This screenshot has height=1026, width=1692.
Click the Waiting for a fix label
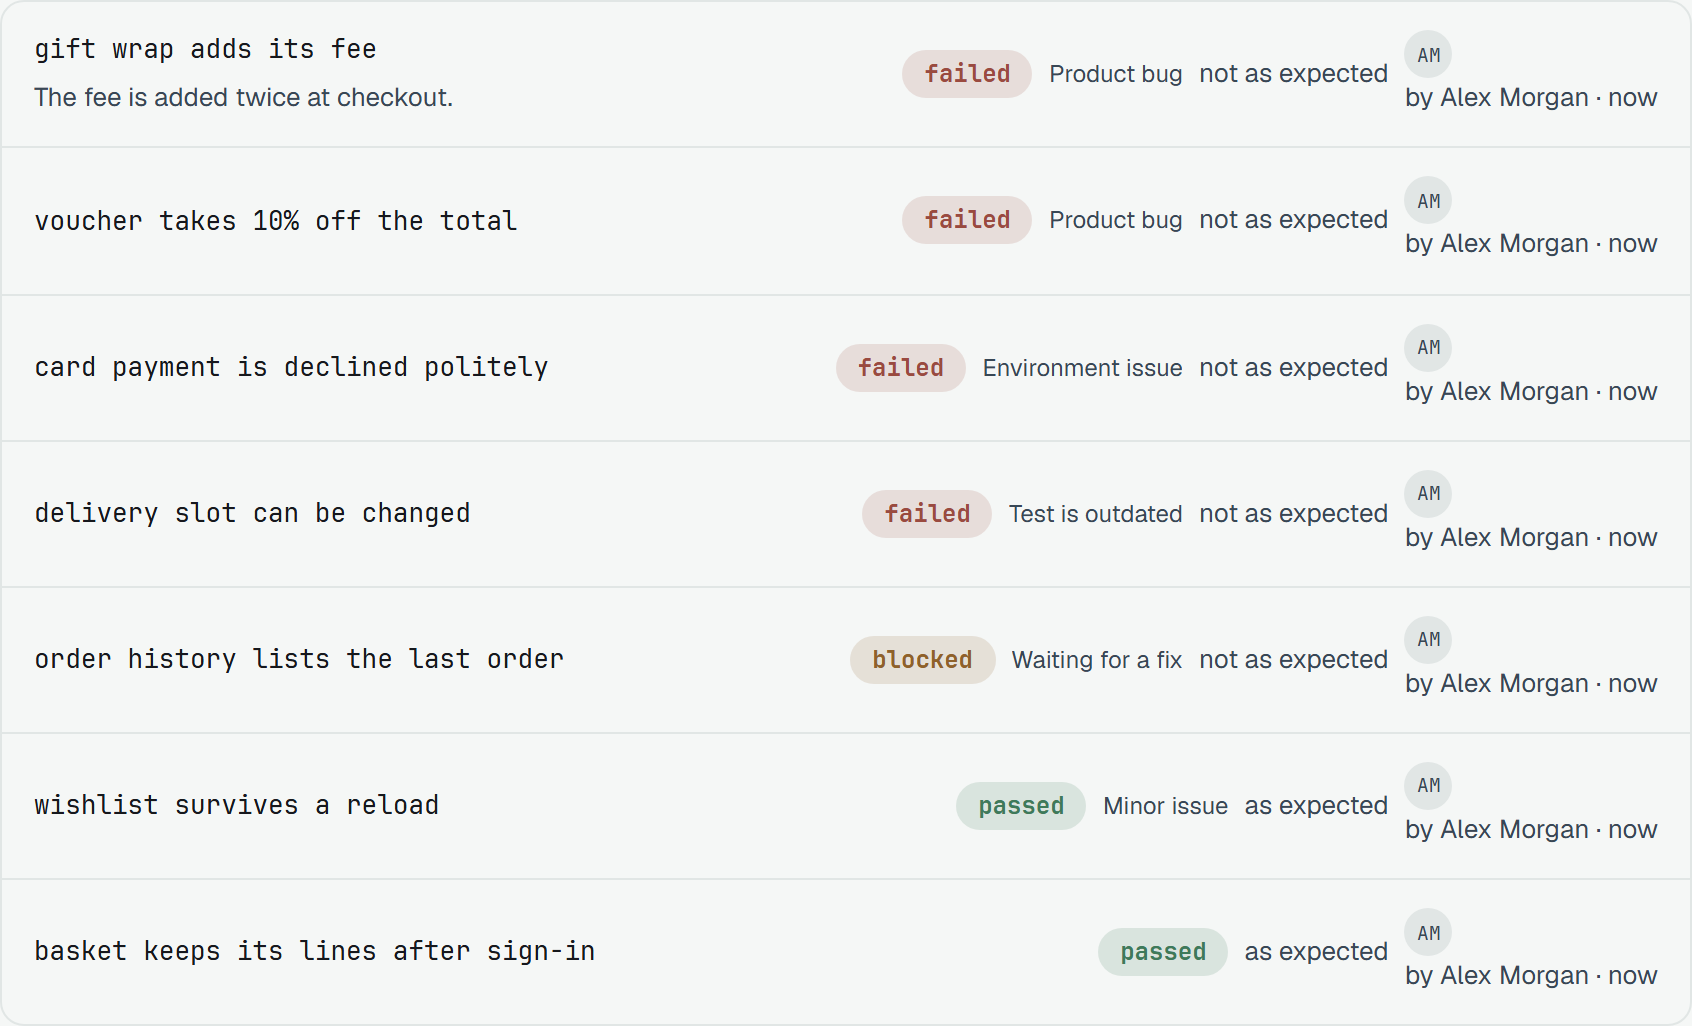coord(1097,660)
